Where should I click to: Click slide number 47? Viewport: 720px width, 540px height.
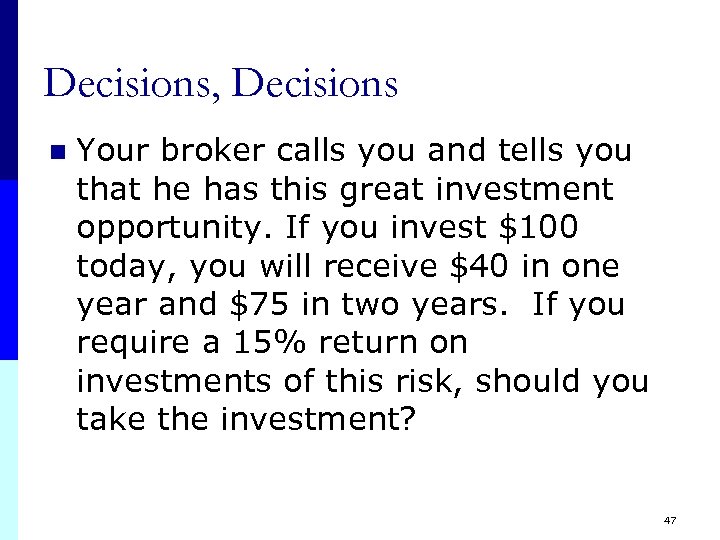point(669,521)
